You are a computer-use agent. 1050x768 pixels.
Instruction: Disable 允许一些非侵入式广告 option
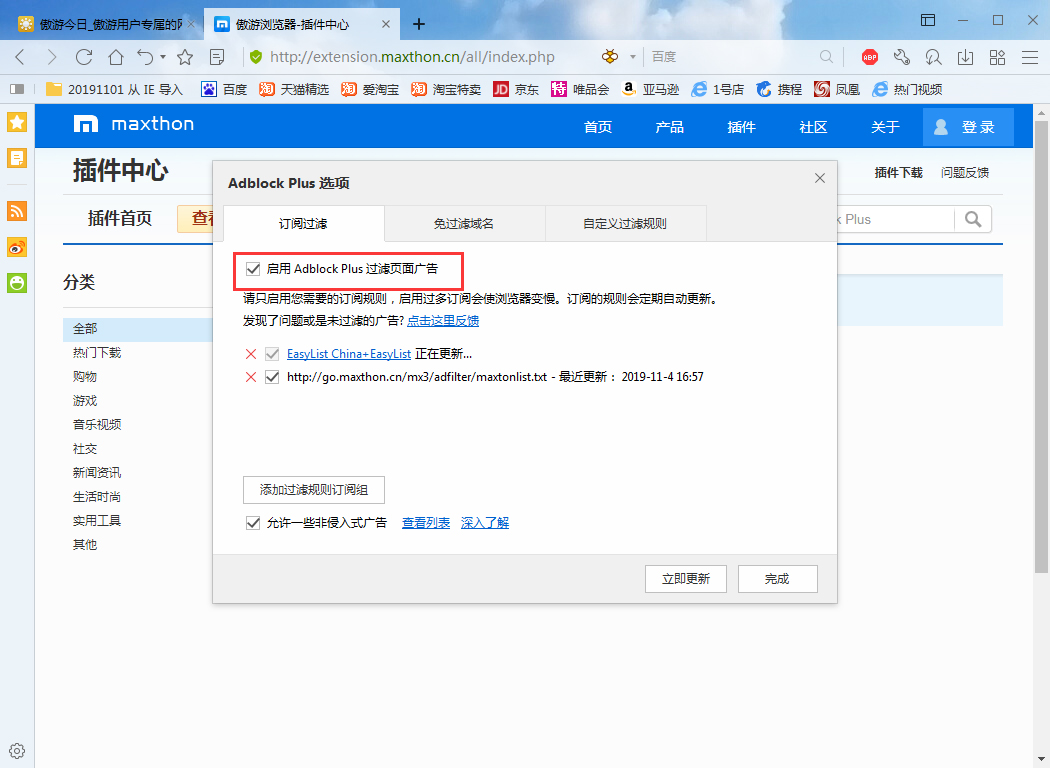point(253,522)
